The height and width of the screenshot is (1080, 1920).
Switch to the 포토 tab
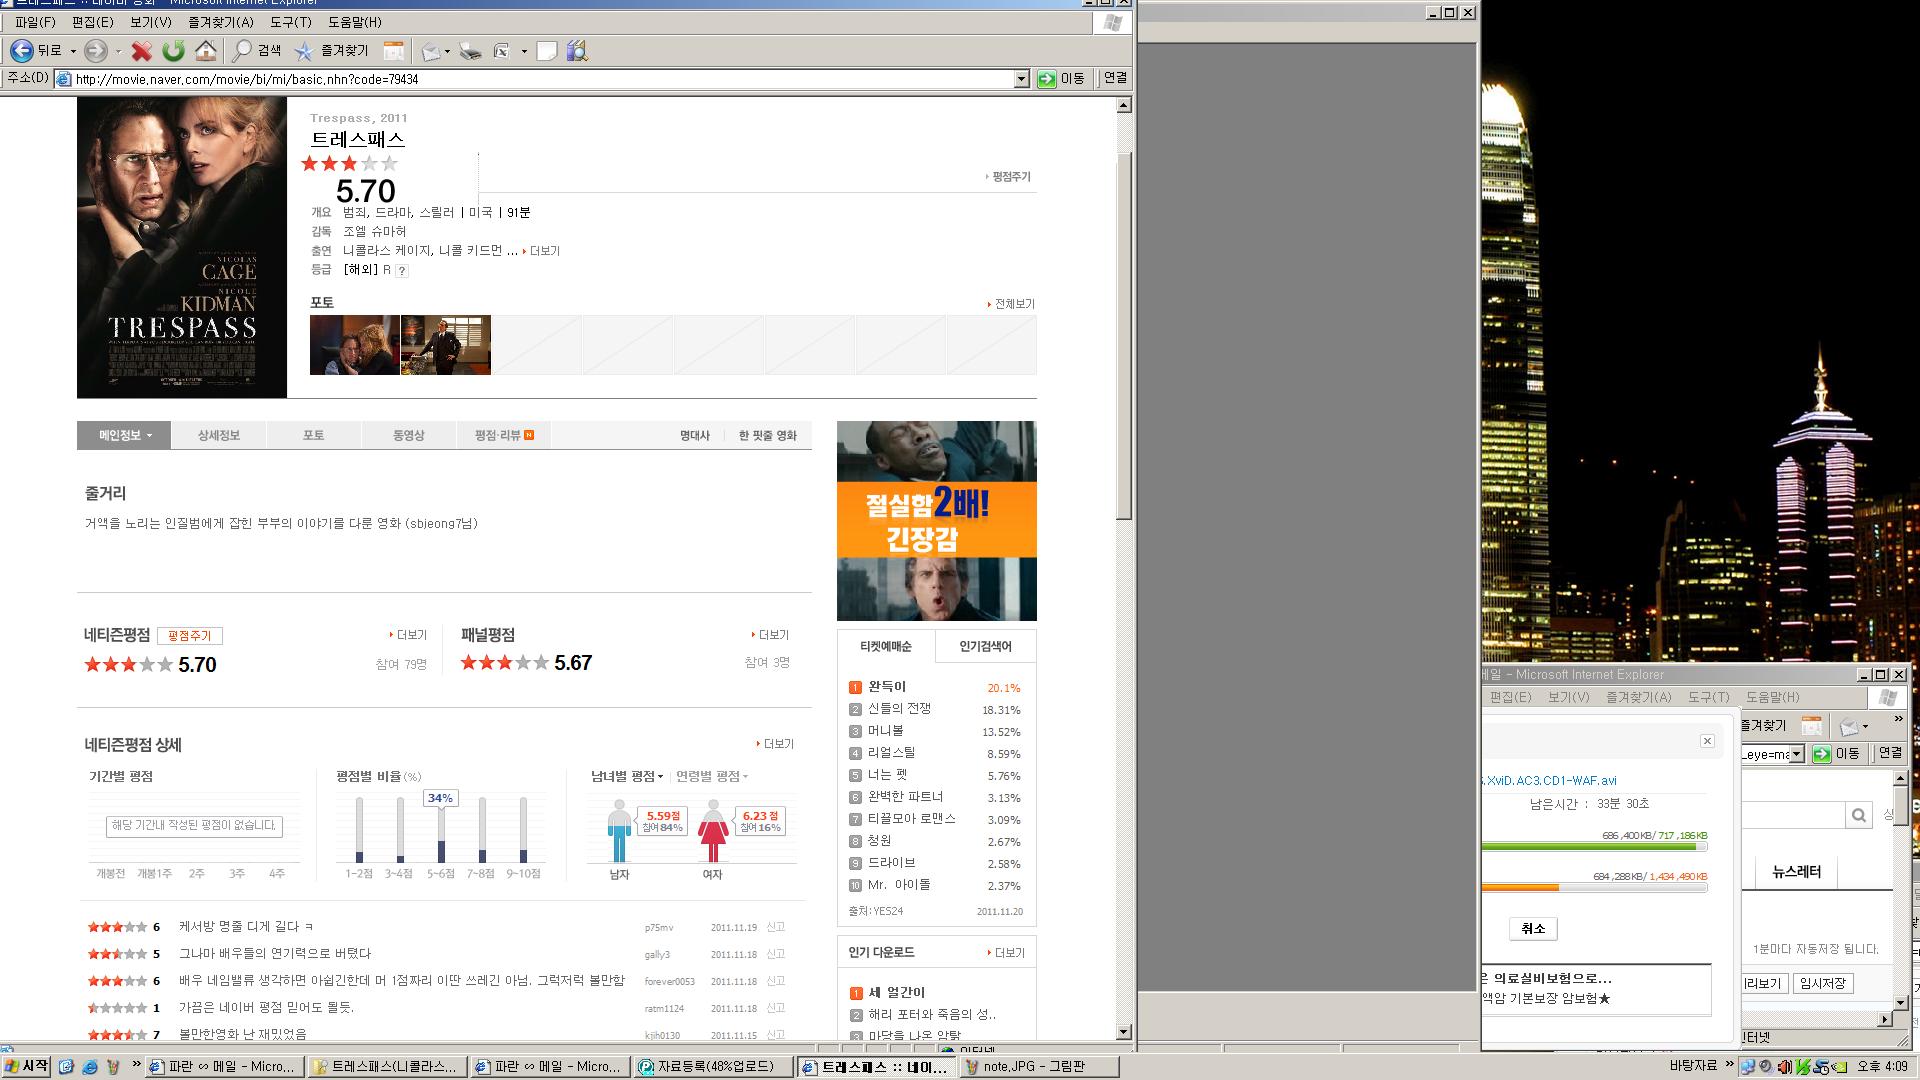pyautogui.click(x=313, y=435)
